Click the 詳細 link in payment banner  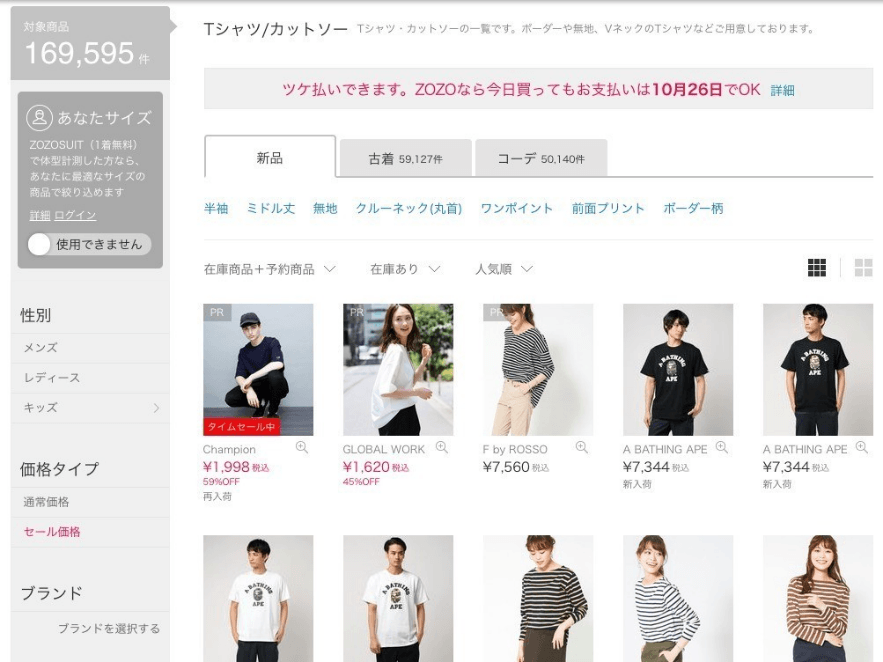pyautogui.click(x=782, y=90)
